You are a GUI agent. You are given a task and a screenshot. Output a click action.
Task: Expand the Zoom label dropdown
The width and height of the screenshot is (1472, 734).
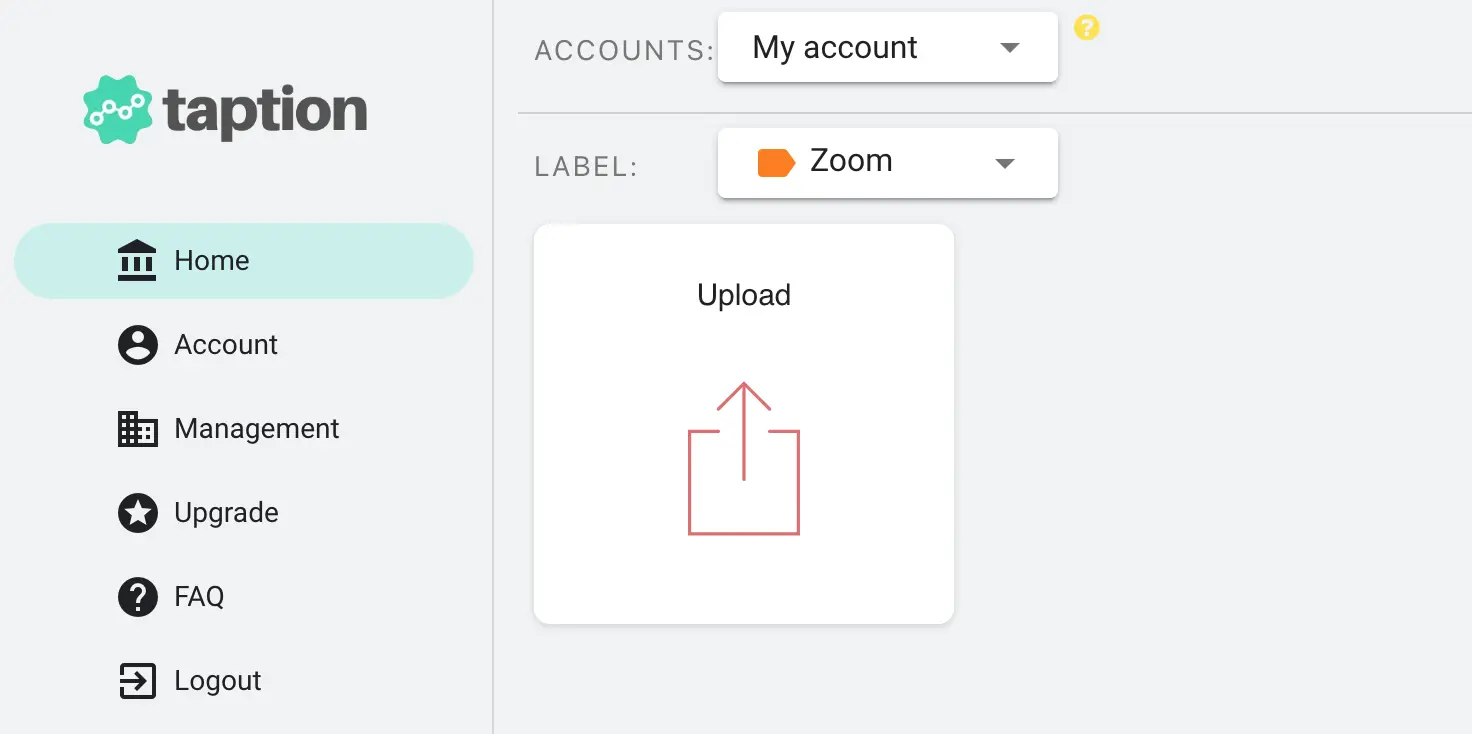tap(888, 162)
